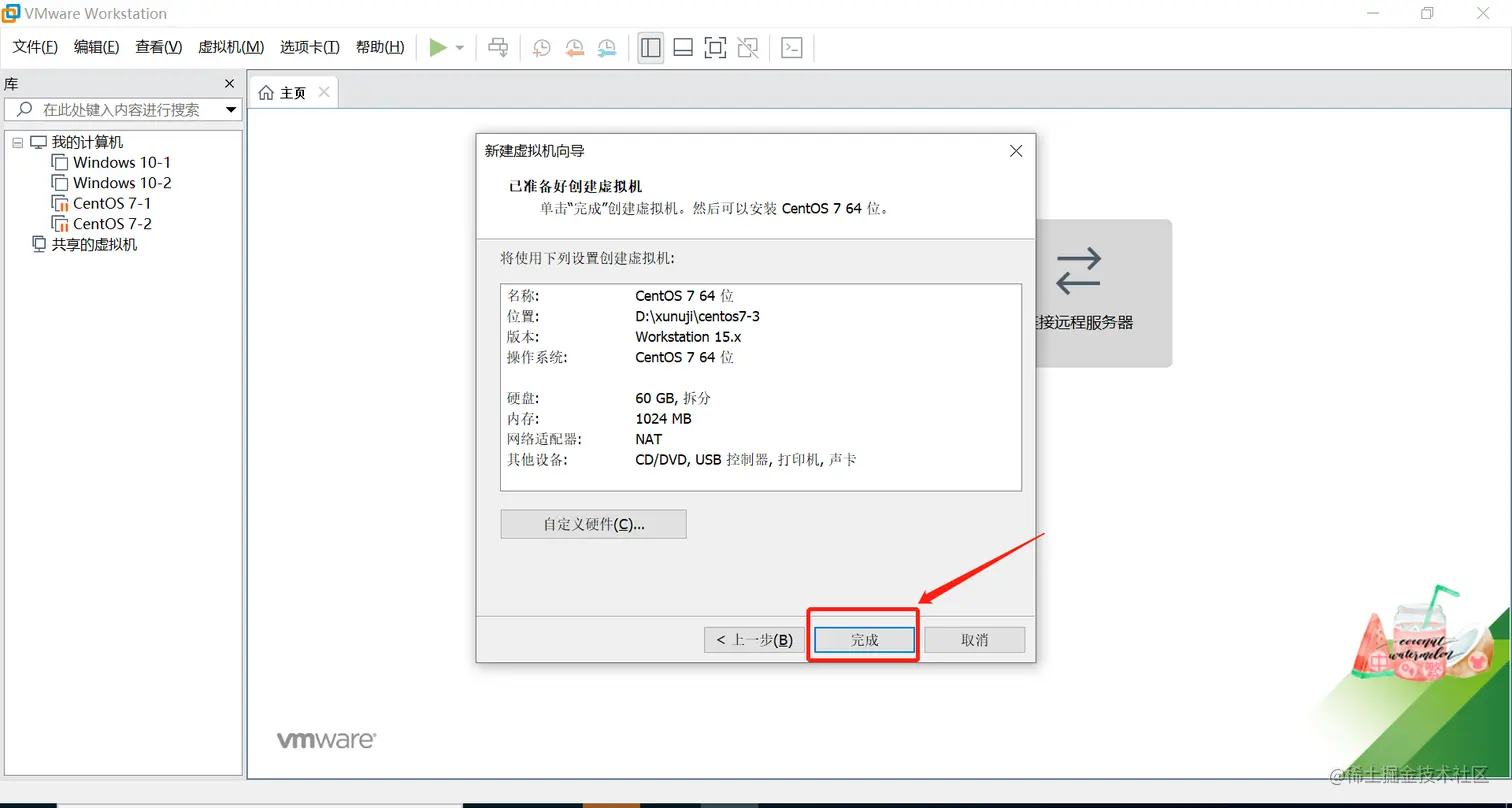Screen dimensions: 1512x808
Task: Select CentOS 7-1 in the library
Action: tap(112, 203)
